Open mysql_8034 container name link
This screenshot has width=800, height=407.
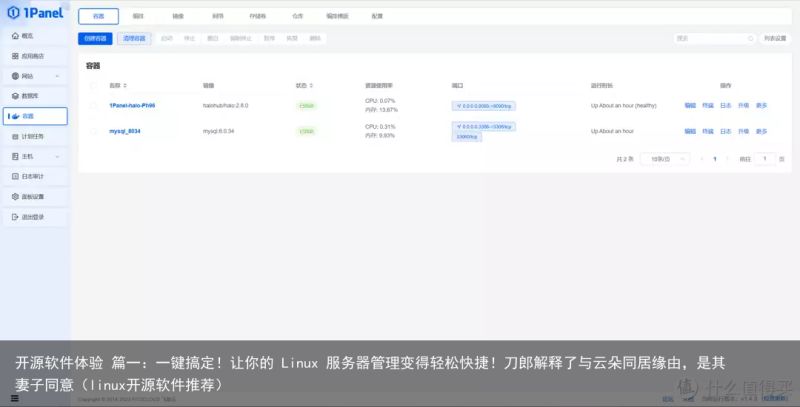point(124,131)
